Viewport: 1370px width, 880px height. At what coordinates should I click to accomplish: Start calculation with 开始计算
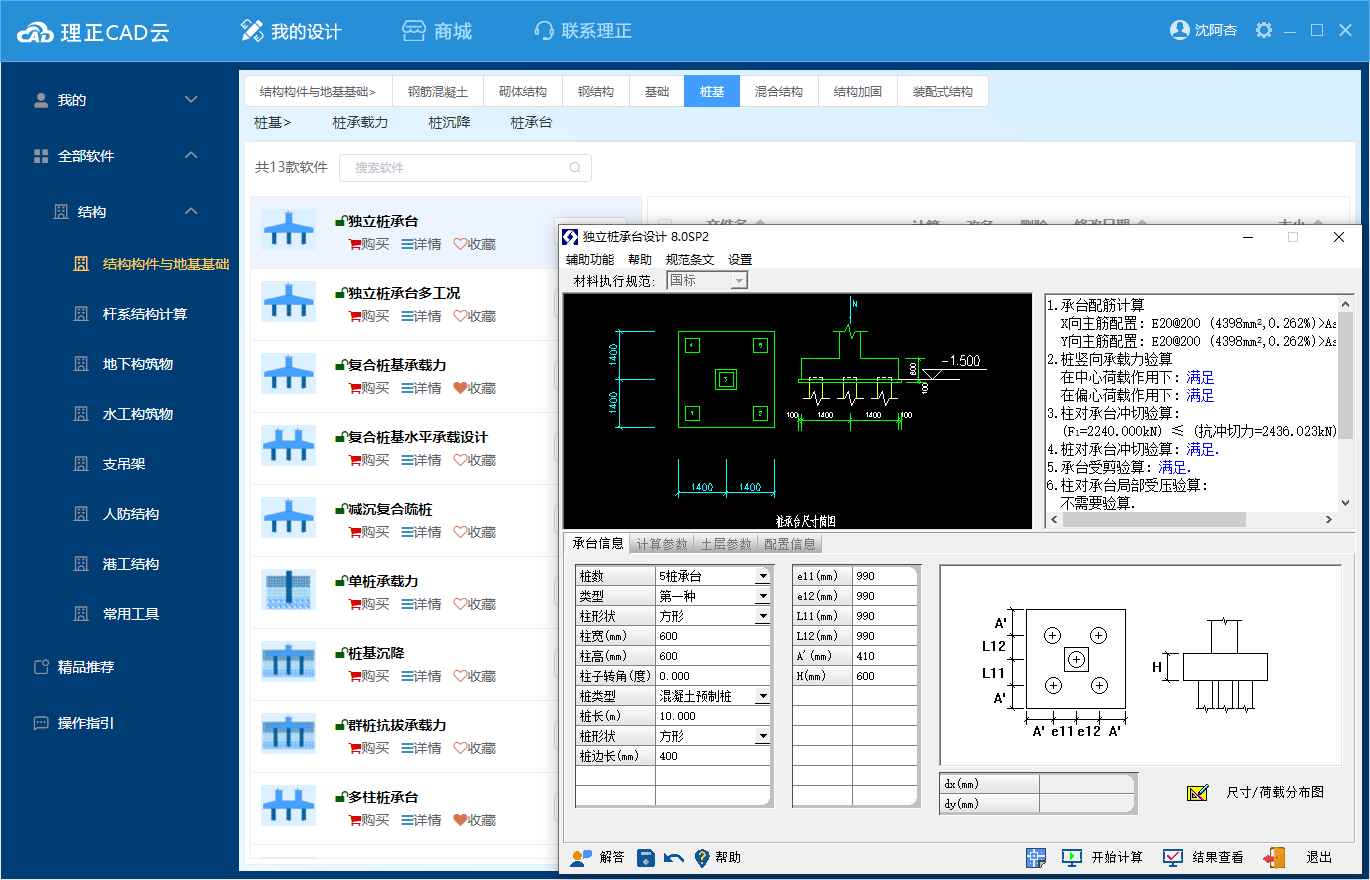pyautogui.click(x=1103, y=857)
